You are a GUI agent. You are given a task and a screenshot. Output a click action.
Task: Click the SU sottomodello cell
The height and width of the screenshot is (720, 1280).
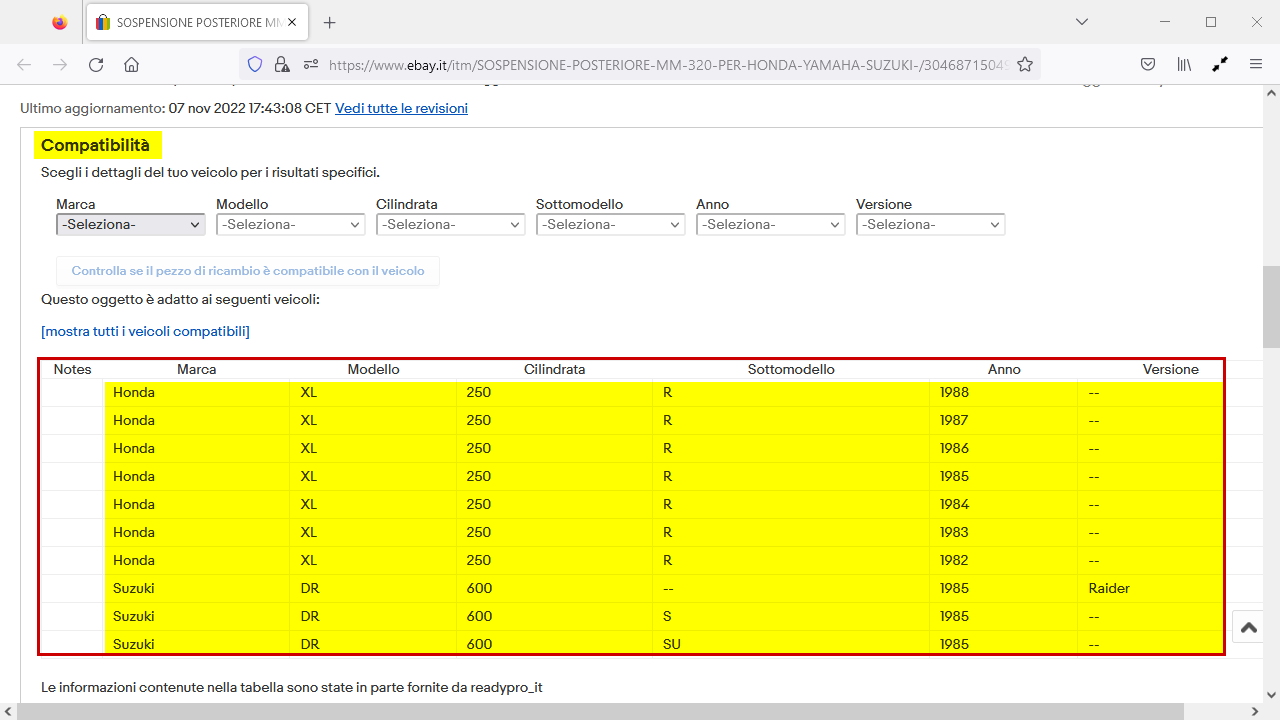672,644
